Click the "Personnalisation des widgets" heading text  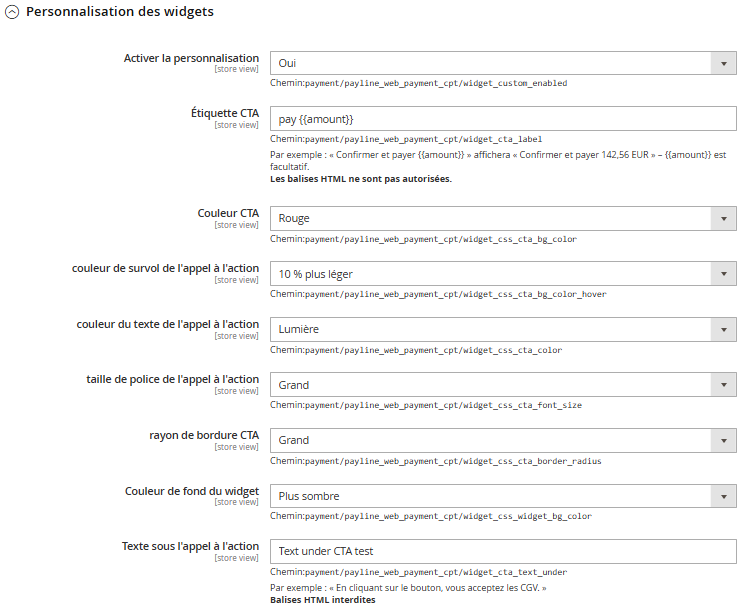point(119,12)
